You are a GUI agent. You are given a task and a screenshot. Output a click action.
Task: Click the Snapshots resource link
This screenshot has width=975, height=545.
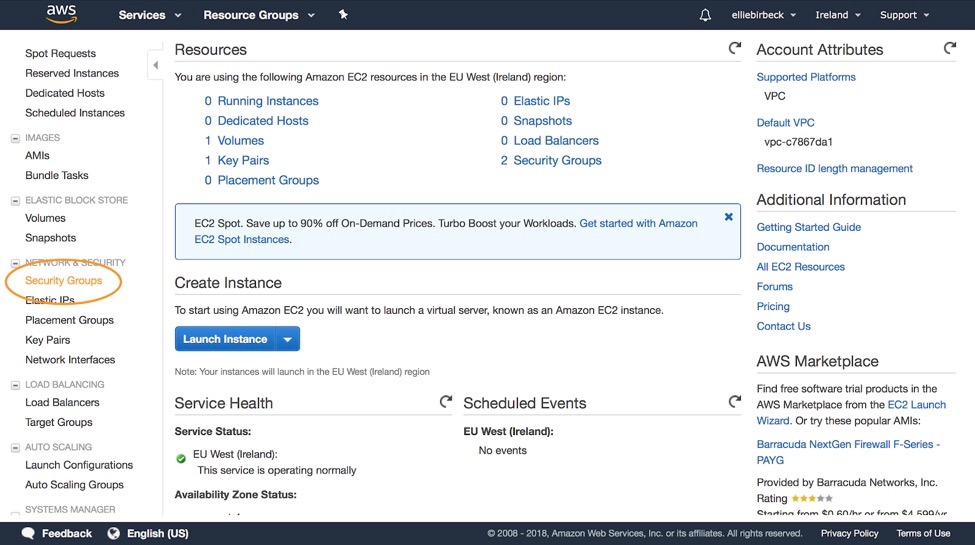[x=542, y=121]
